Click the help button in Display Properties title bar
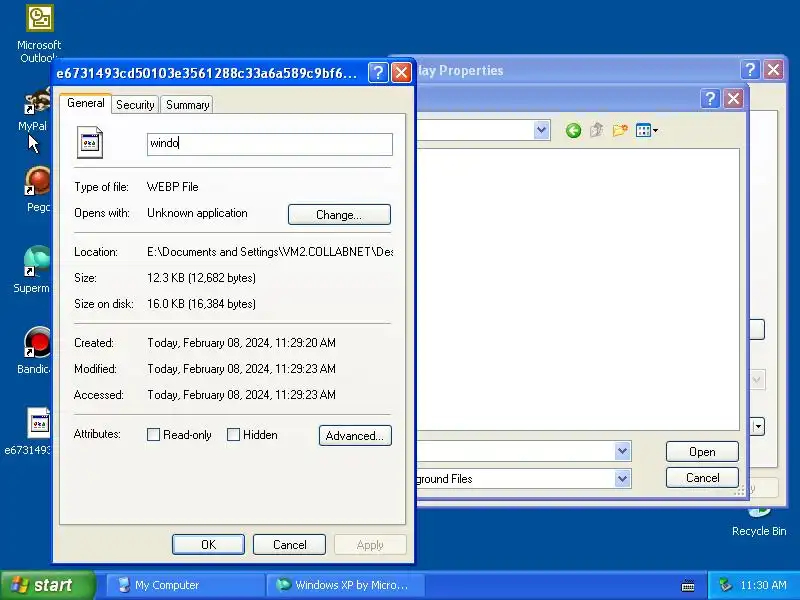Screen dimensions: 800x600 [750, 69]
